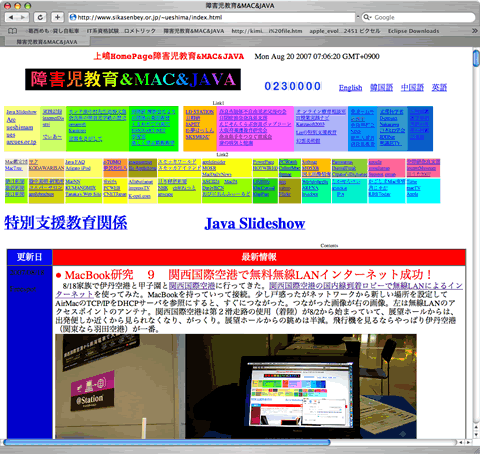Open the KODAWARISAN link
Image resolution: width=480 pixels, height=454 pixels.
(46, 168)
